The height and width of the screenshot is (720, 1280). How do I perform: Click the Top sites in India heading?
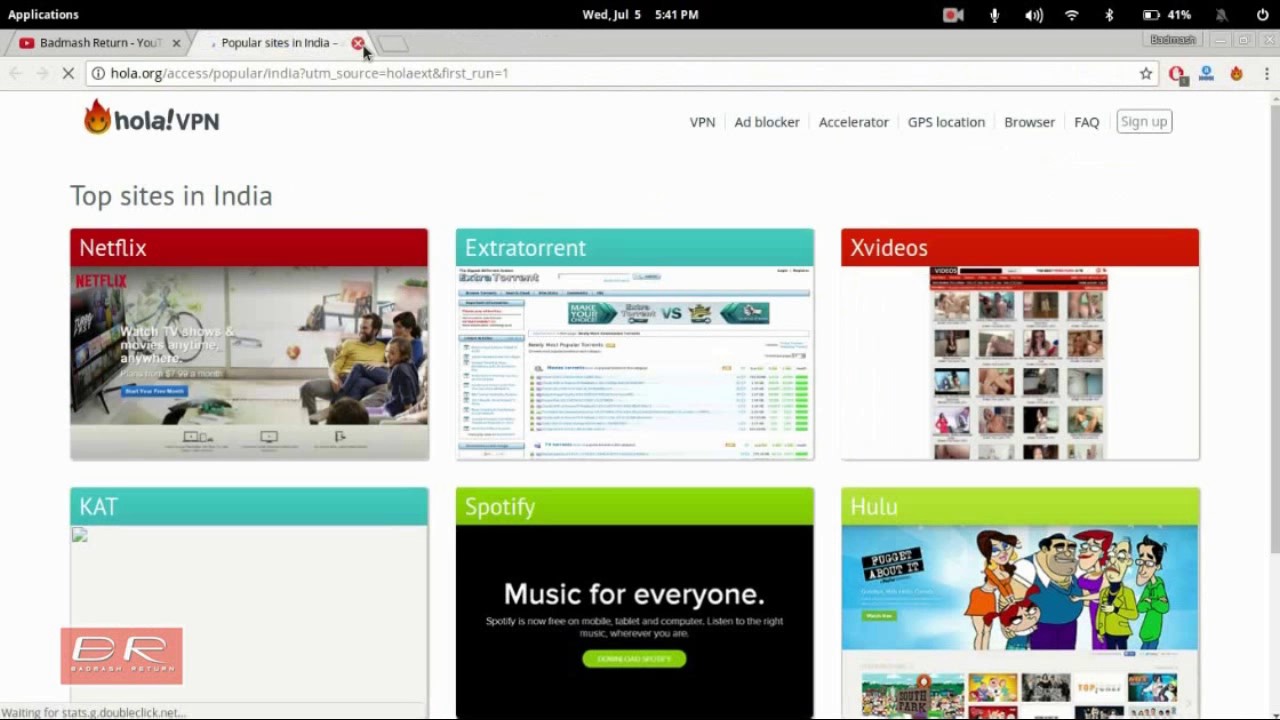pyautogui.click(x=171, y=195)
